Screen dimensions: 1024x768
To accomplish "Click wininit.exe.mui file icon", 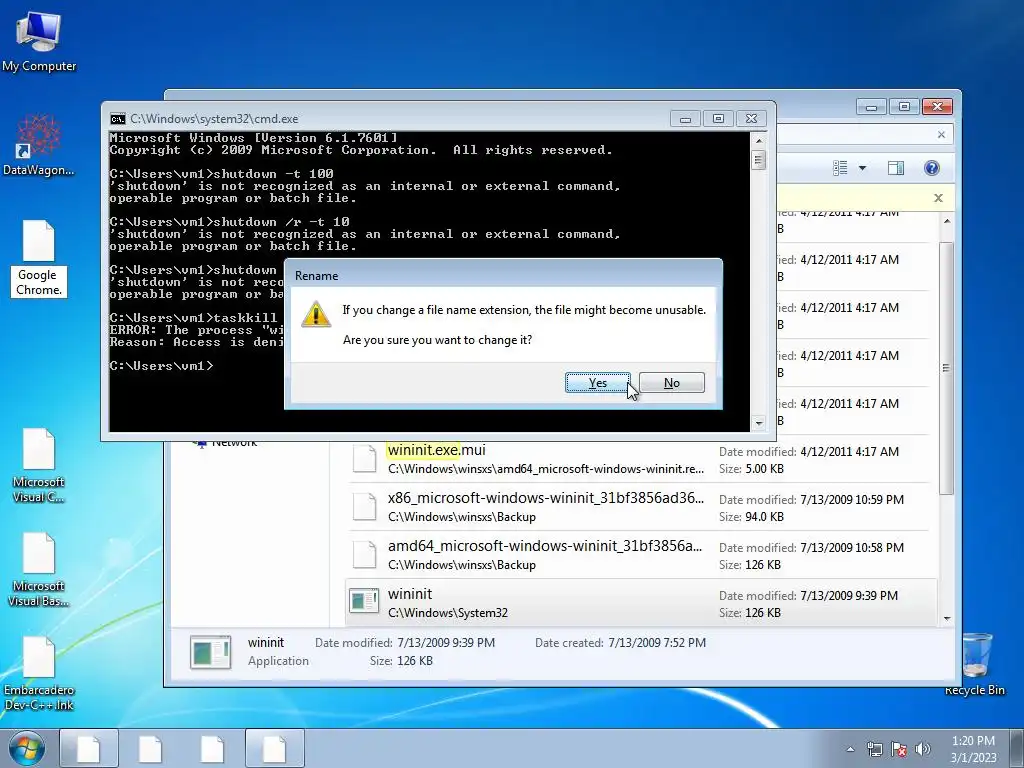I will click(364, 458).
